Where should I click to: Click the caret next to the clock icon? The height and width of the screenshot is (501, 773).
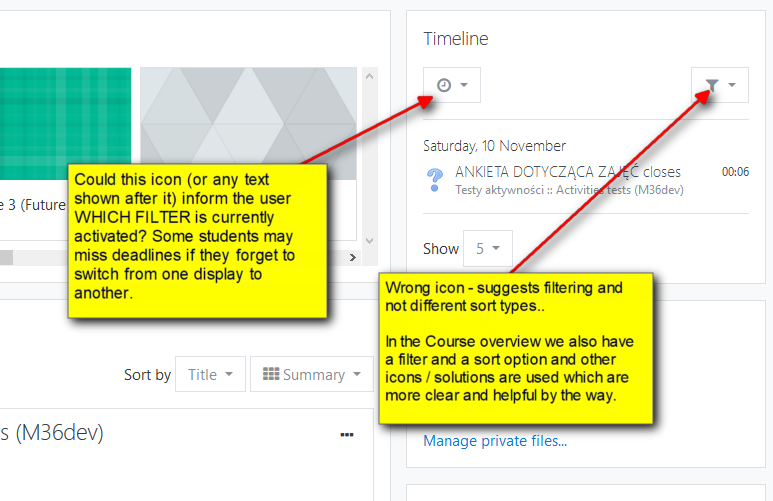464,85
